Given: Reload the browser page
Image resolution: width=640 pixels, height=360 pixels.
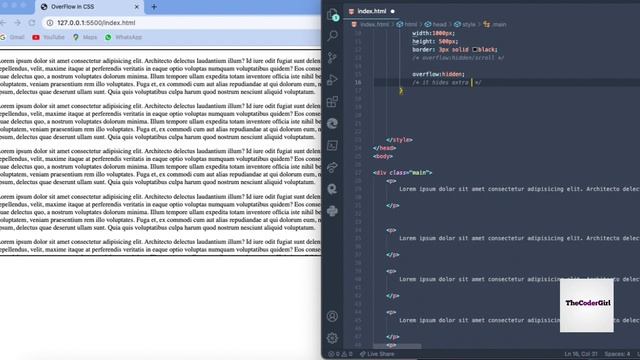Looking at the screenshot, I should click(x=32, y=23).
